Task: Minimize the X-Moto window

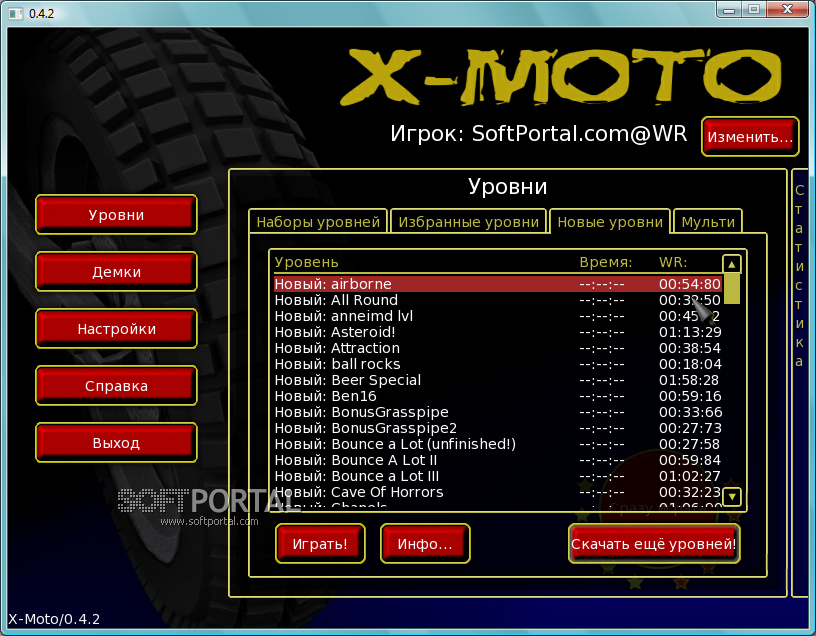Action: point(729,9)
